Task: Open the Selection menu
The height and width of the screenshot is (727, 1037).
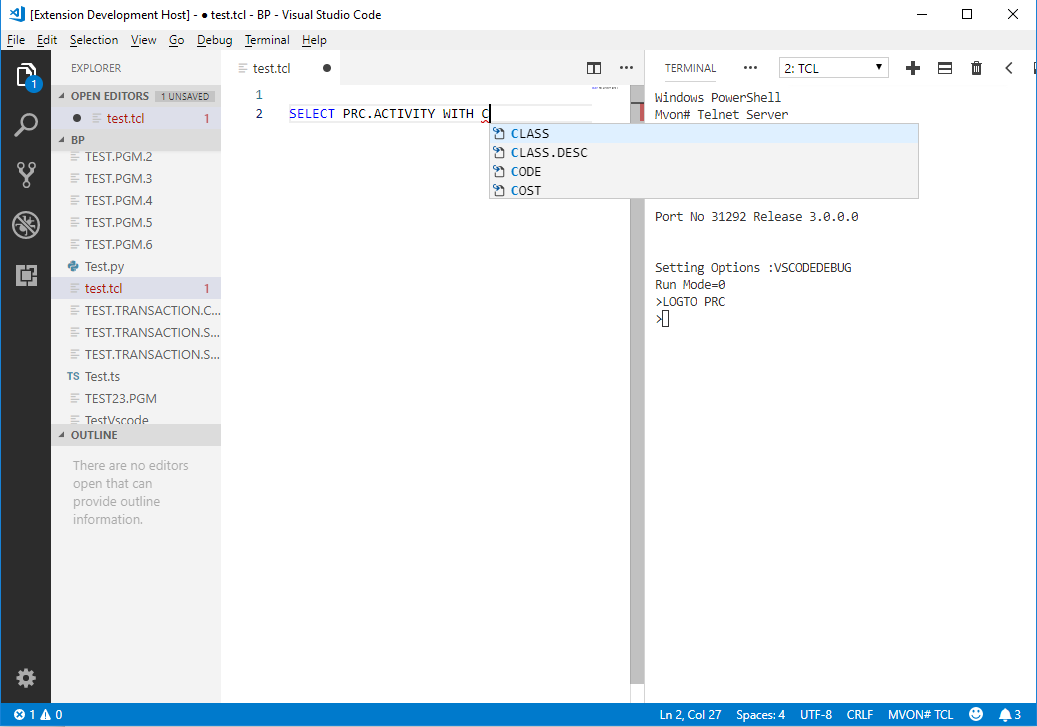Action: [94, 40]
